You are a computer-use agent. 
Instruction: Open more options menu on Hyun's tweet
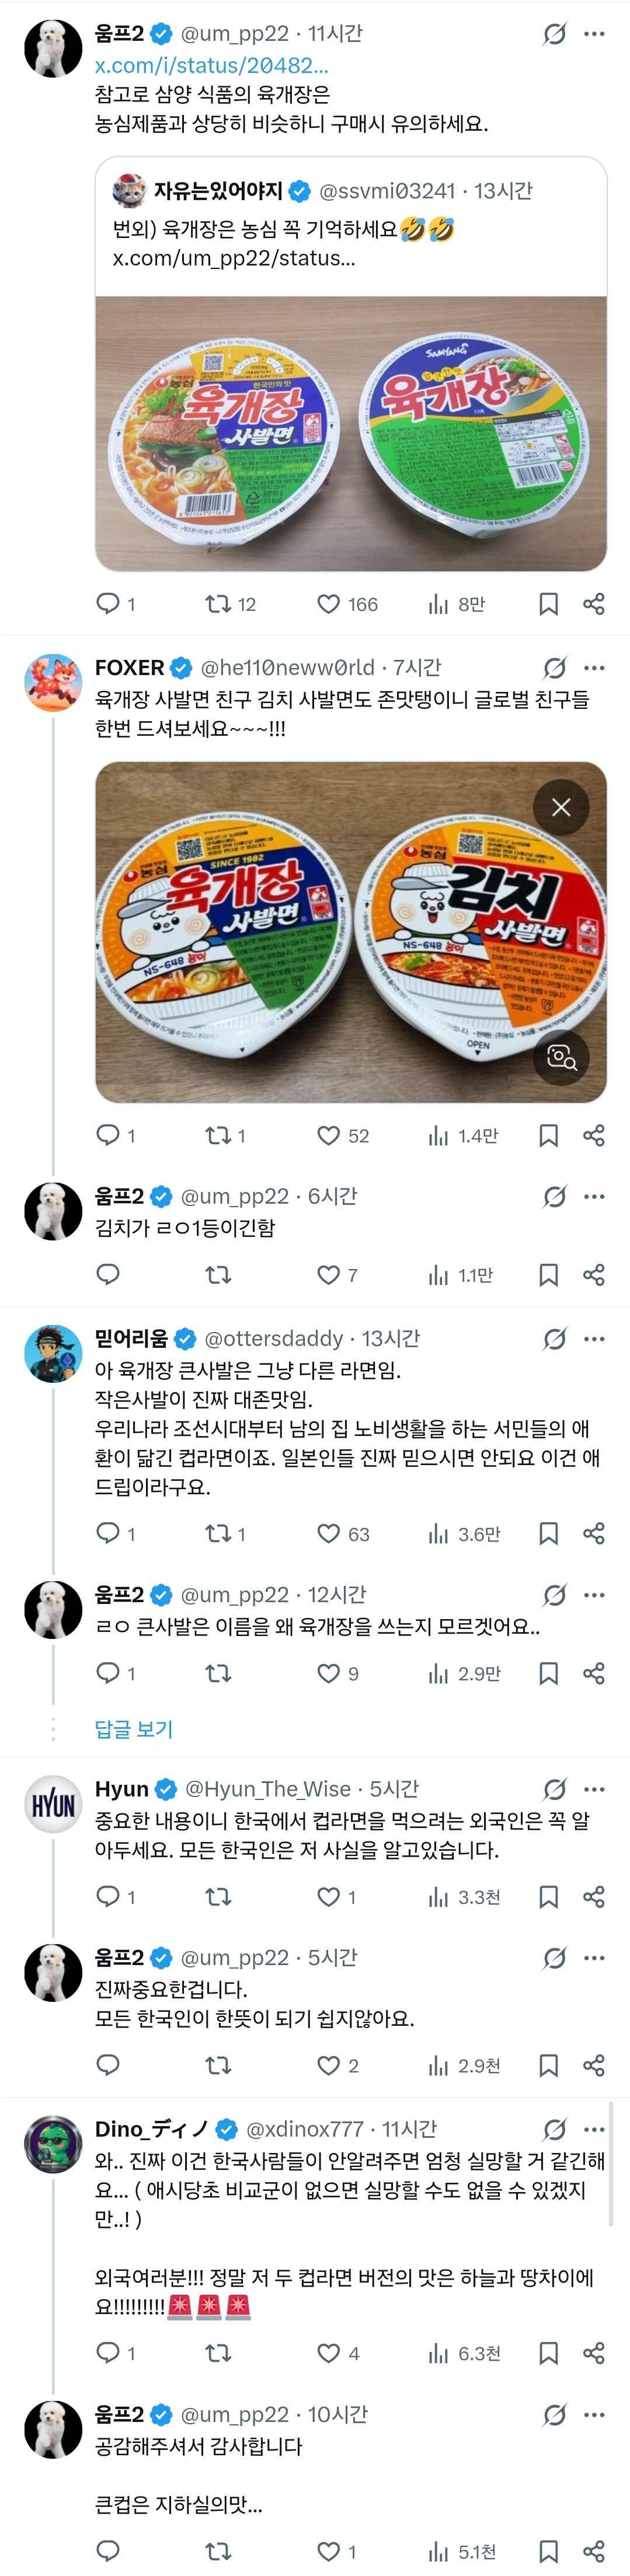click(x=594, y=1789)
